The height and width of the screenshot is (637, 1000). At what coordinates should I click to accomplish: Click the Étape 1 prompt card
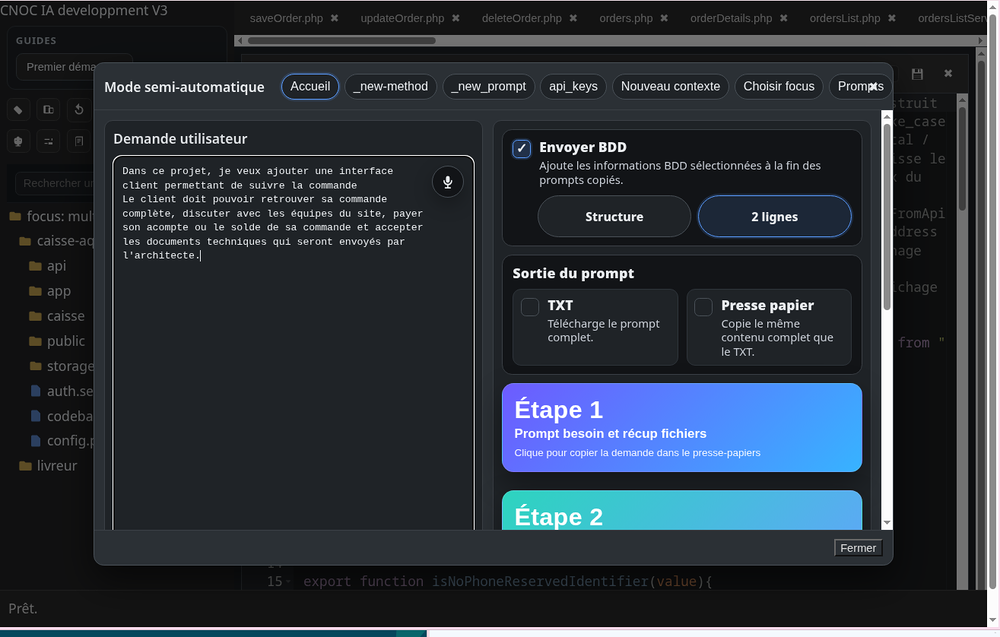click(682, 427)
